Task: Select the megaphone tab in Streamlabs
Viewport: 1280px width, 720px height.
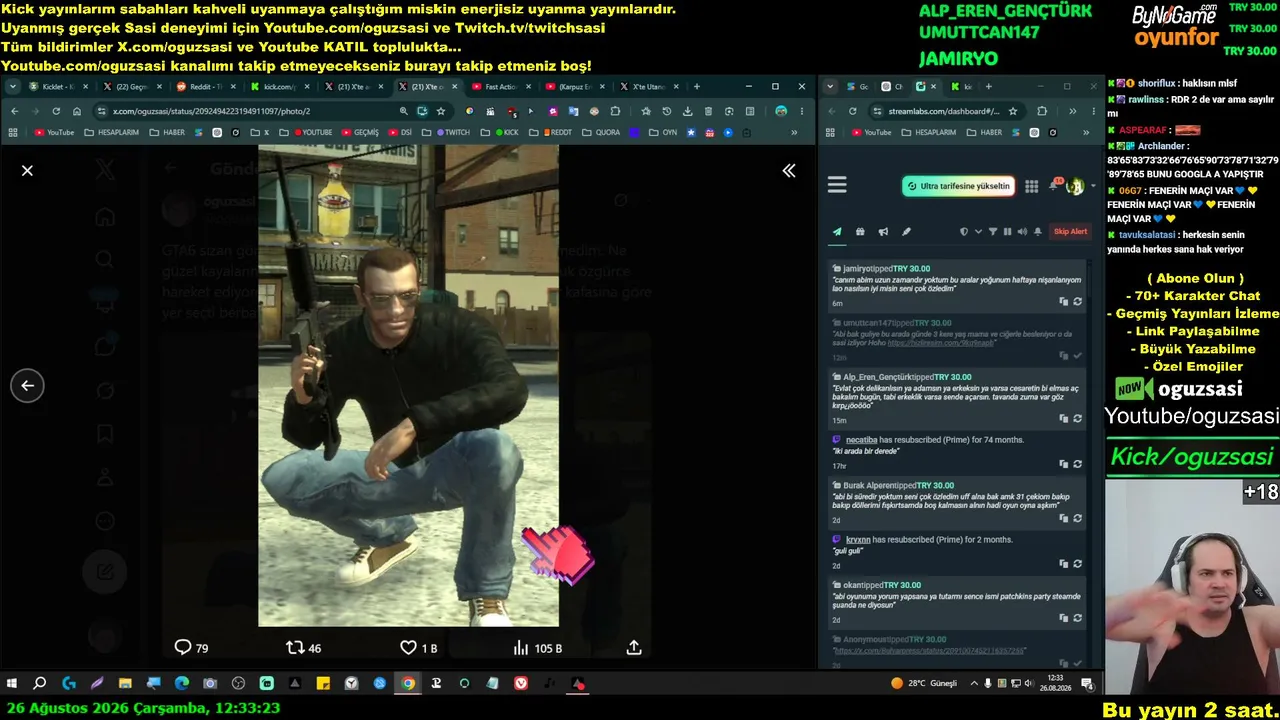Action: 883,232
